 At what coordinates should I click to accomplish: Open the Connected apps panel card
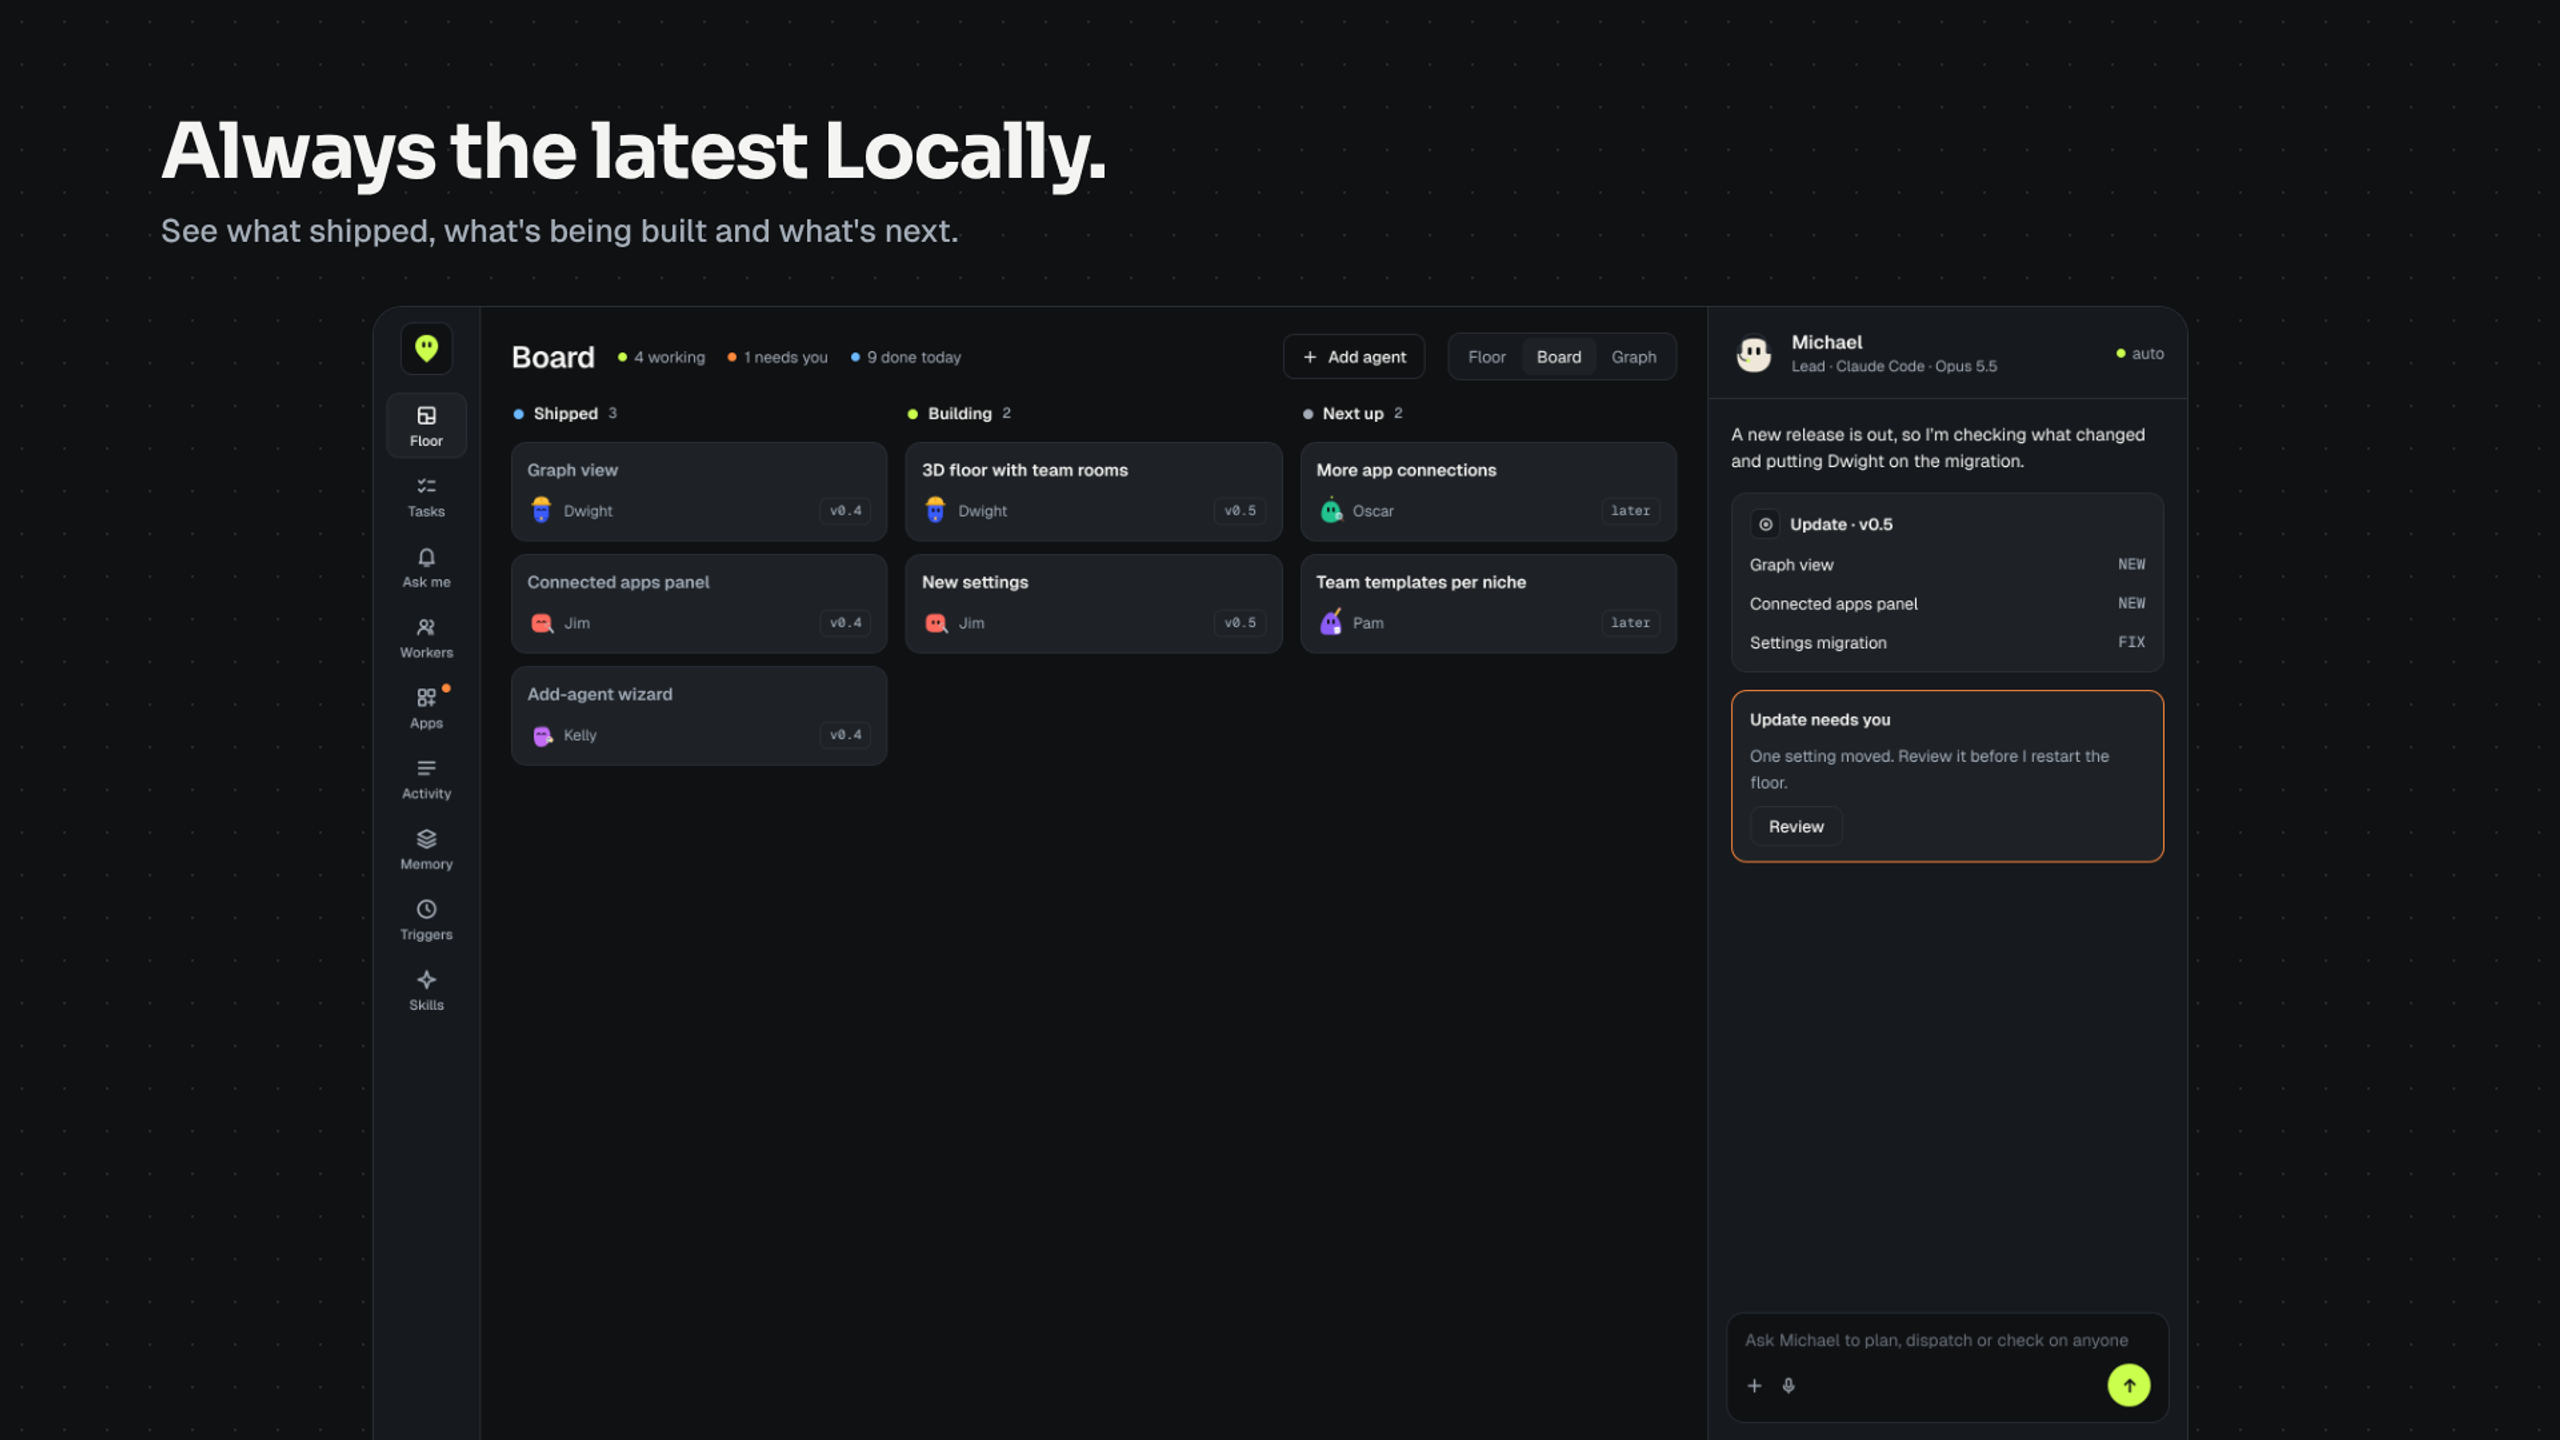[699, 604]
